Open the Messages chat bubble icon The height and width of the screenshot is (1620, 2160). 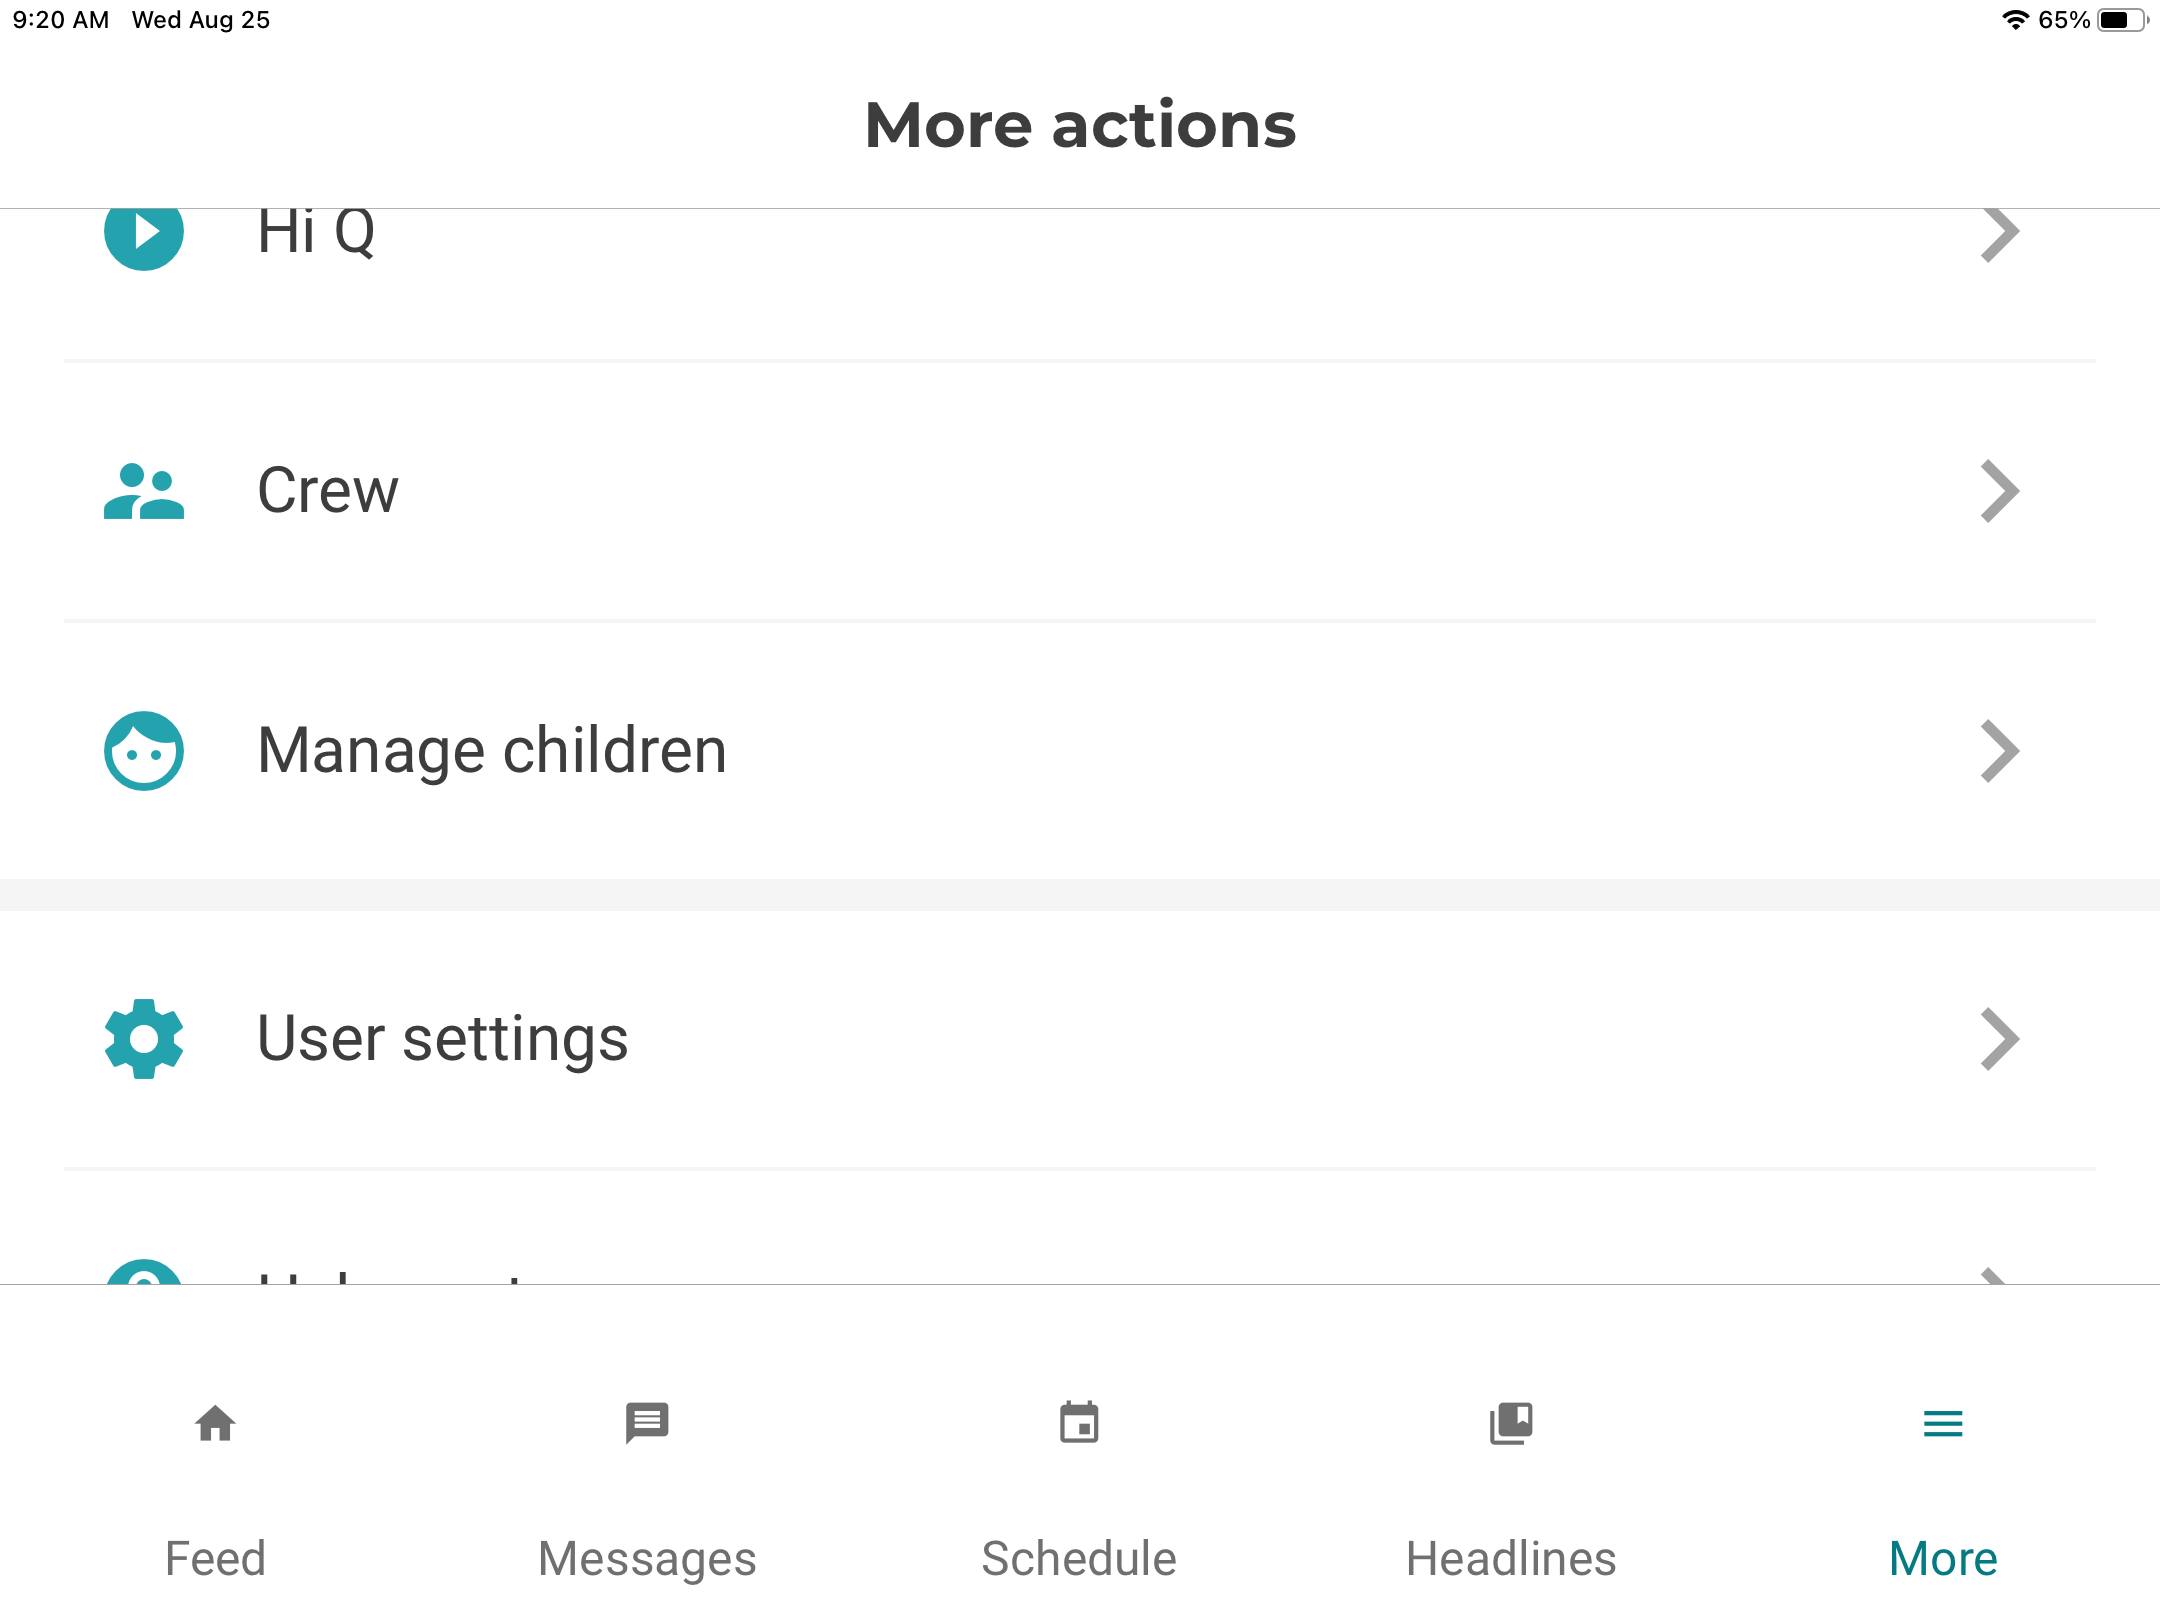pyautogui.click(x=646, y=1424)
